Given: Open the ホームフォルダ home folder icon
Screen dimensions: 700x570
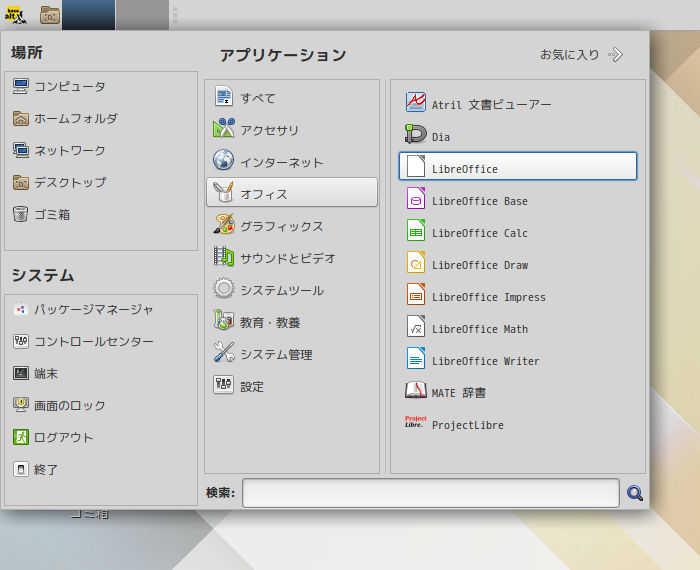Looking at the screenshot, I should (21, 118).
